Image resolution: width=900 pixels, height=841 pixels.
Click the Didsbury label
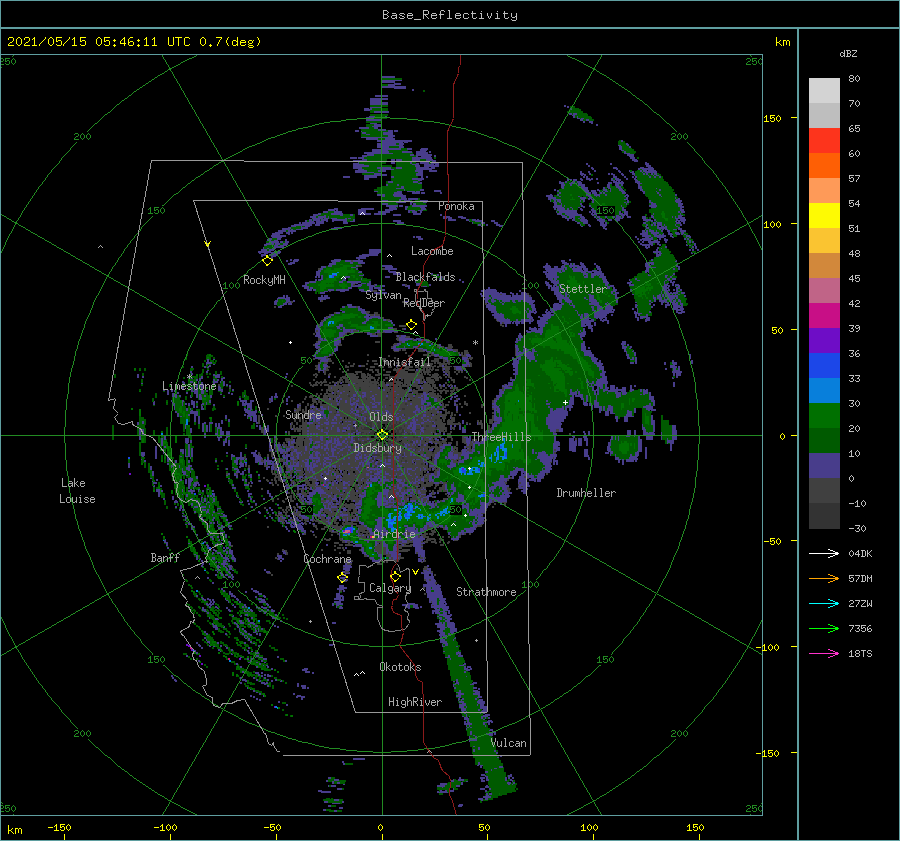click(377, 448)
